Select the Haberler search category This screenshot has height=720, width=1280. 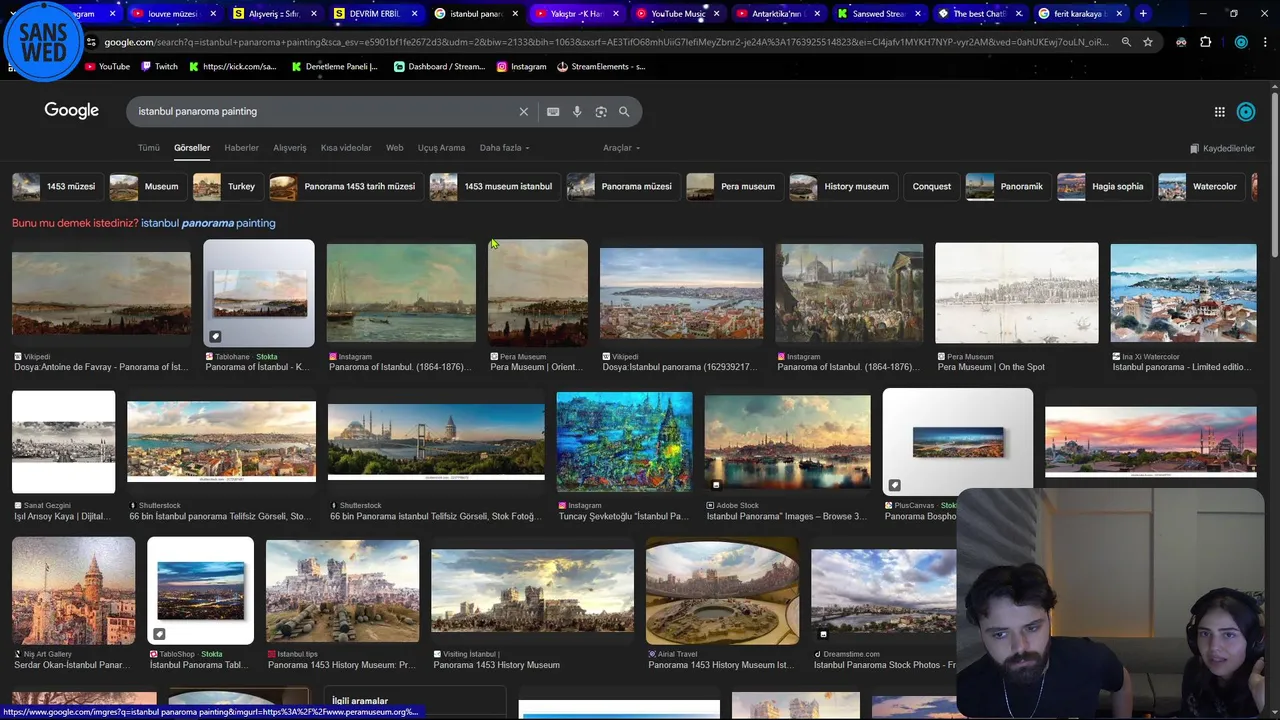click(x=241, y=148)
